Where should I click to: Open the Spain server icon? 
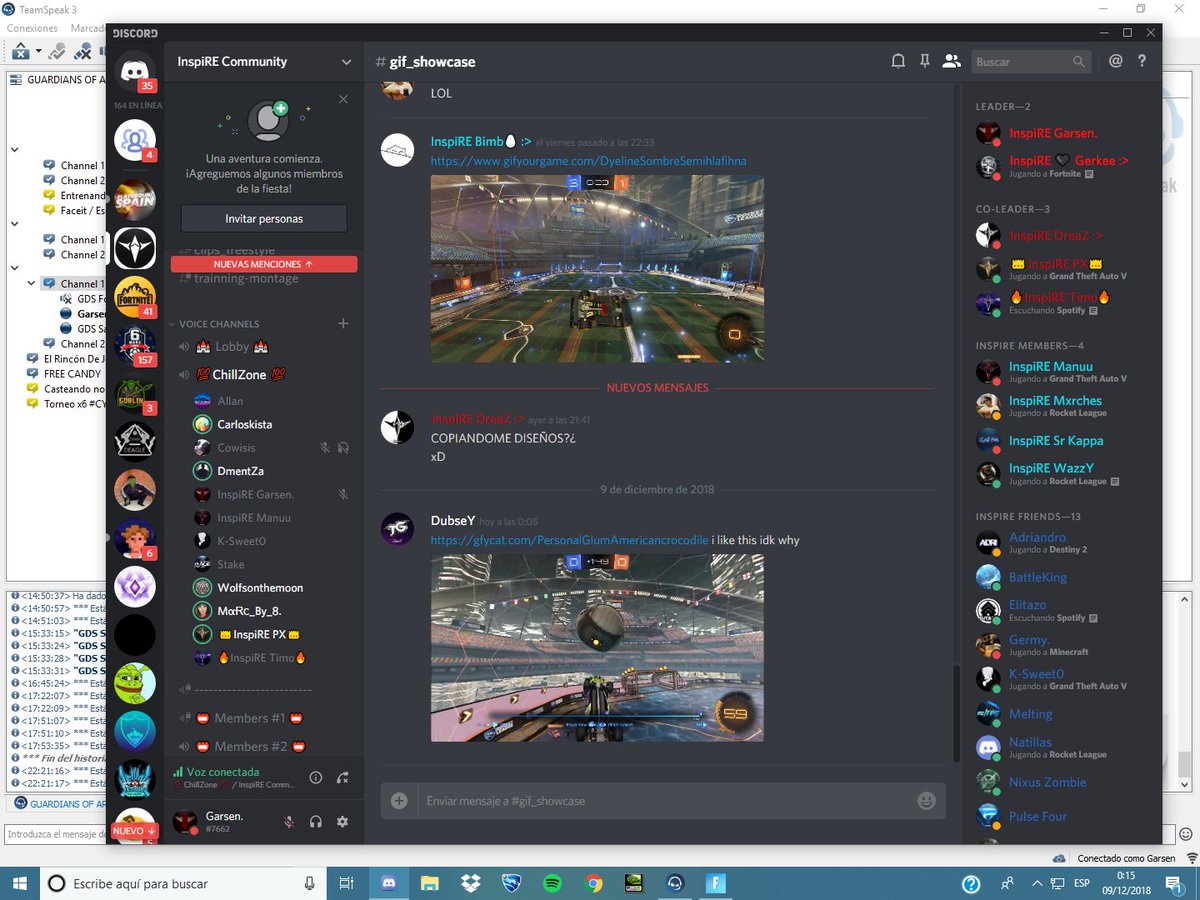tap(135, 200)
